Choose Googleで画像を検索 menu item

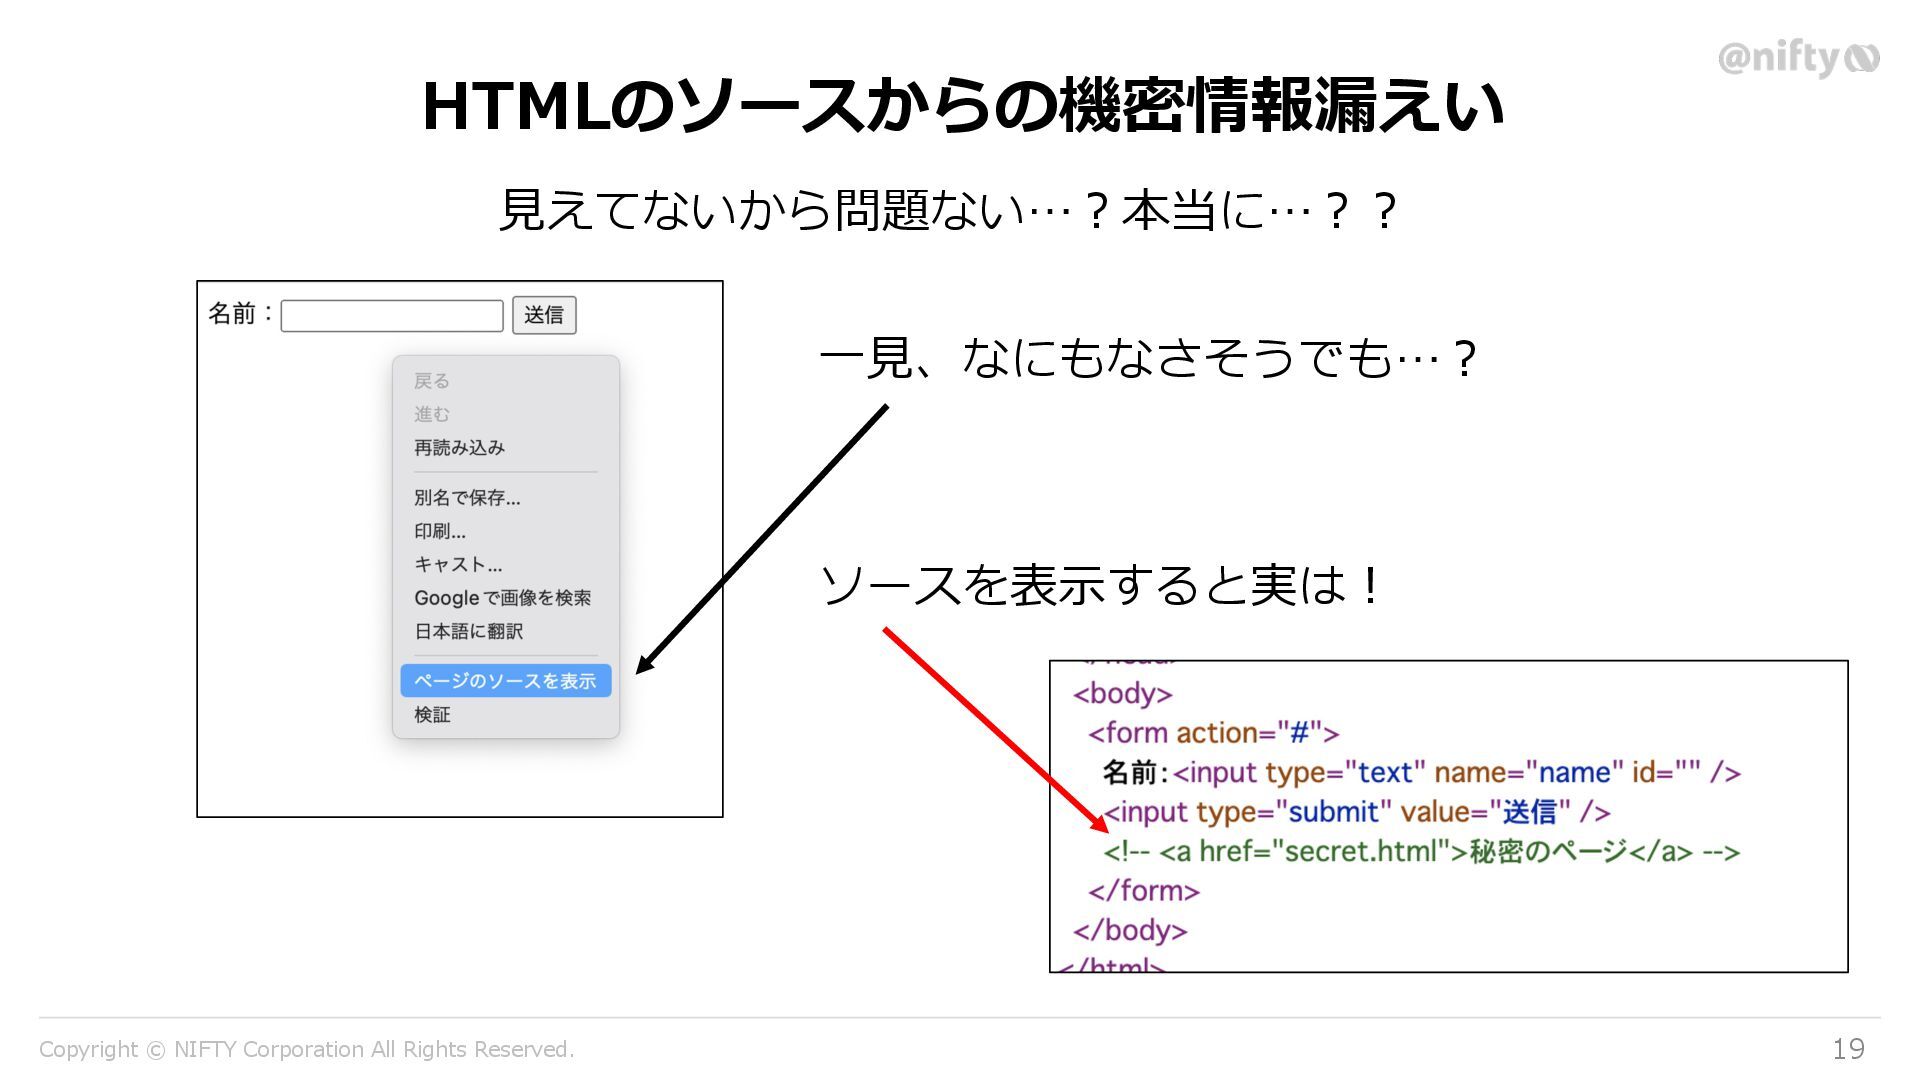[502, 598]
